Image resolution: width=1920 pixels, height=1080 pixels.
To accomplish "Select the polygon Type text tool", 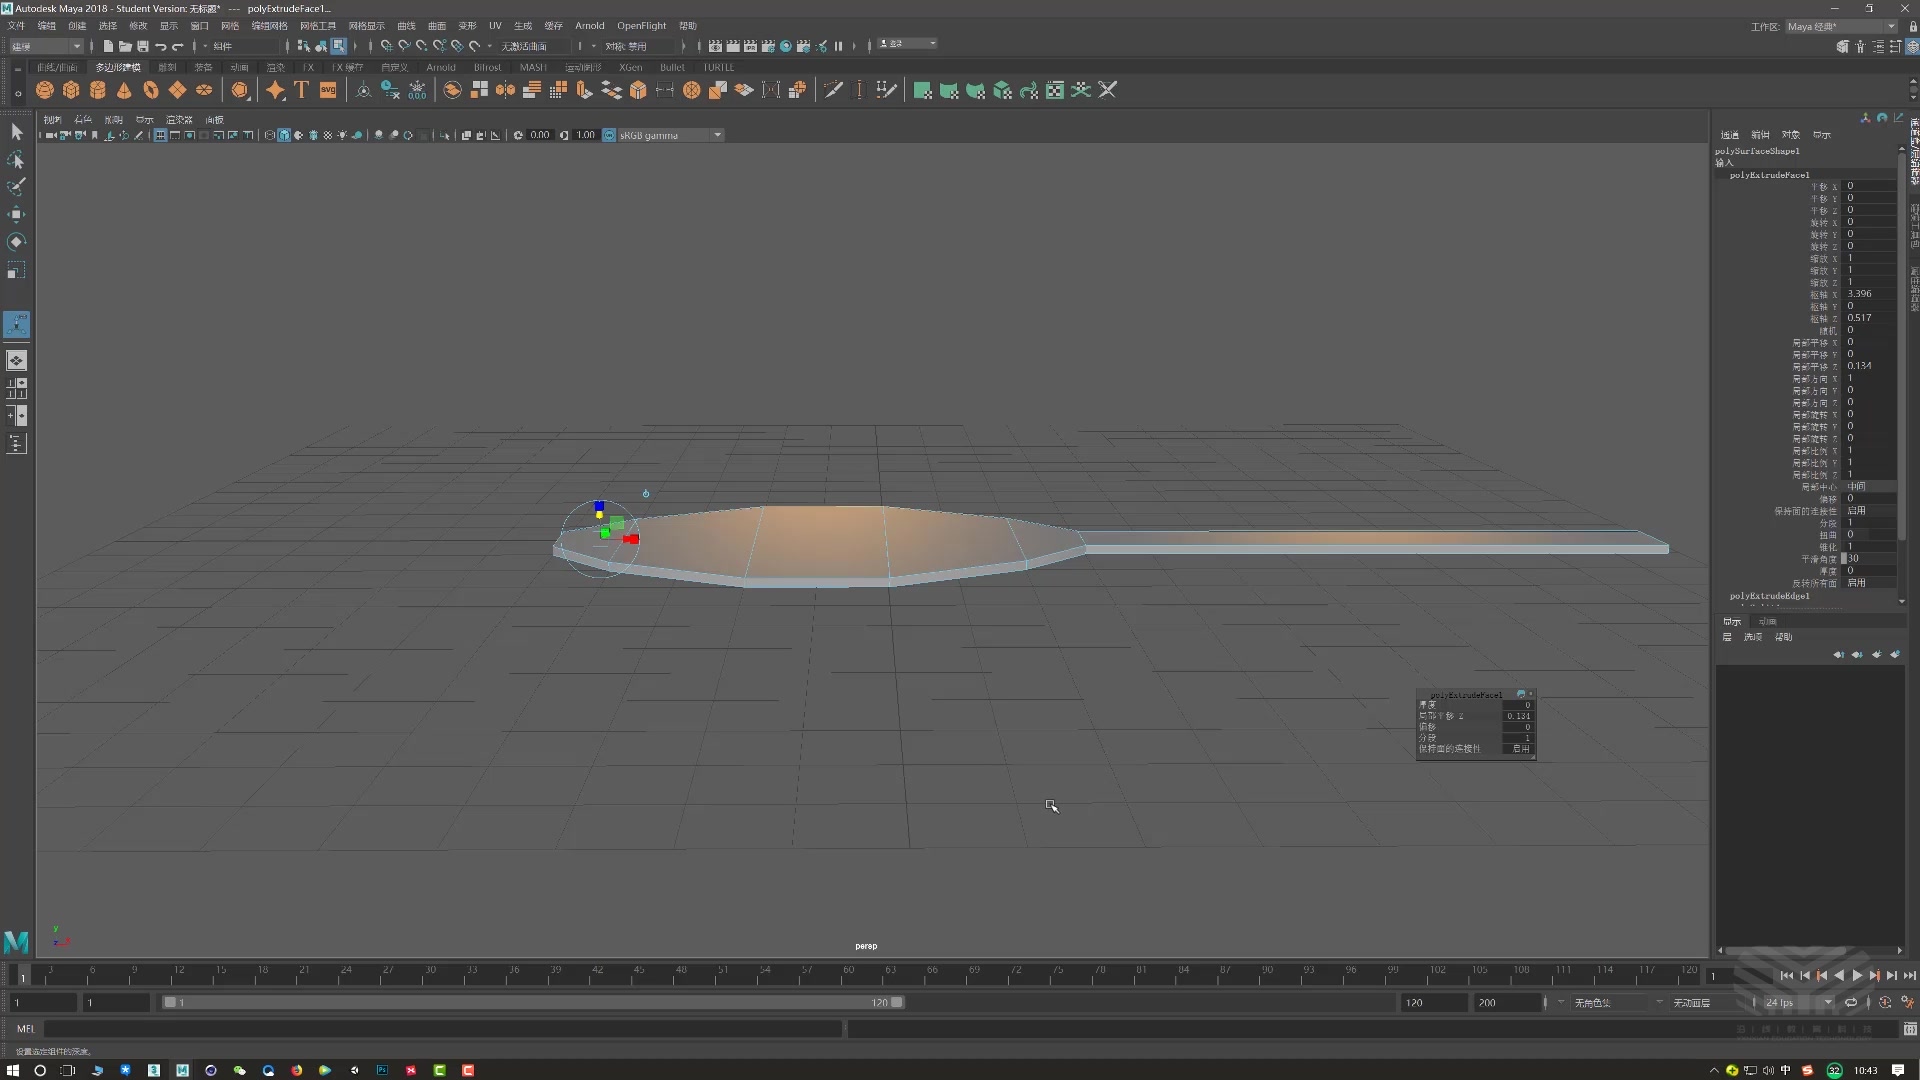I will tap(301, 90).
